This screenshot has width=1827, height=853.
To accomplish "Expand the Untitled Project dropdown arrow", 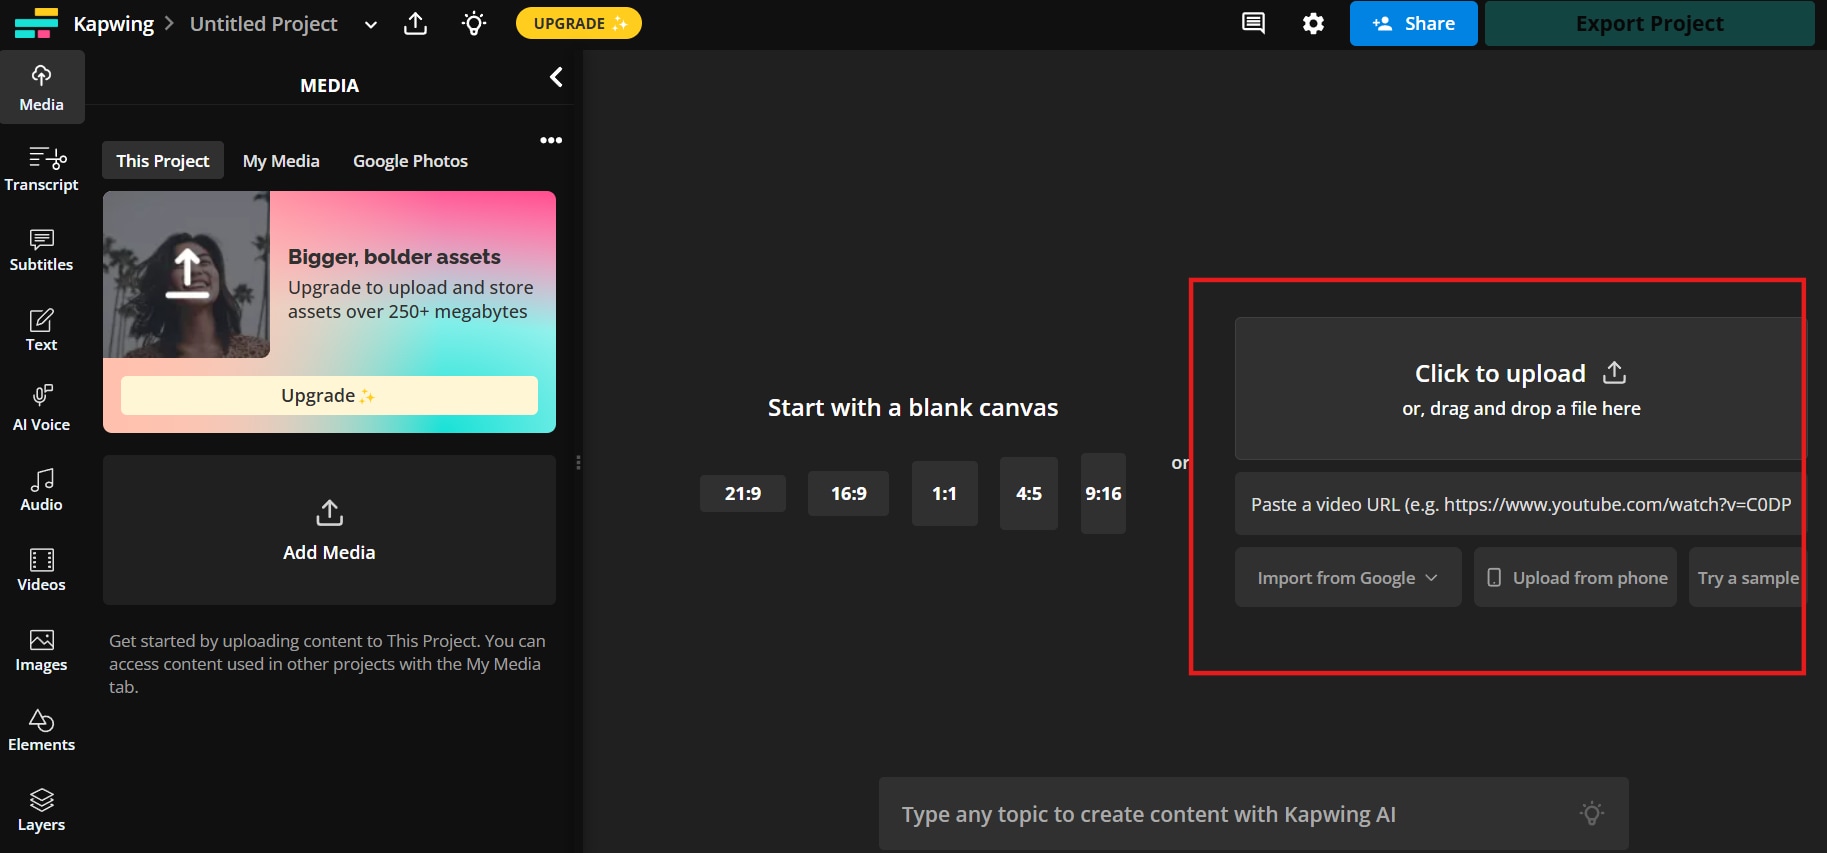I will click(371, 24).
